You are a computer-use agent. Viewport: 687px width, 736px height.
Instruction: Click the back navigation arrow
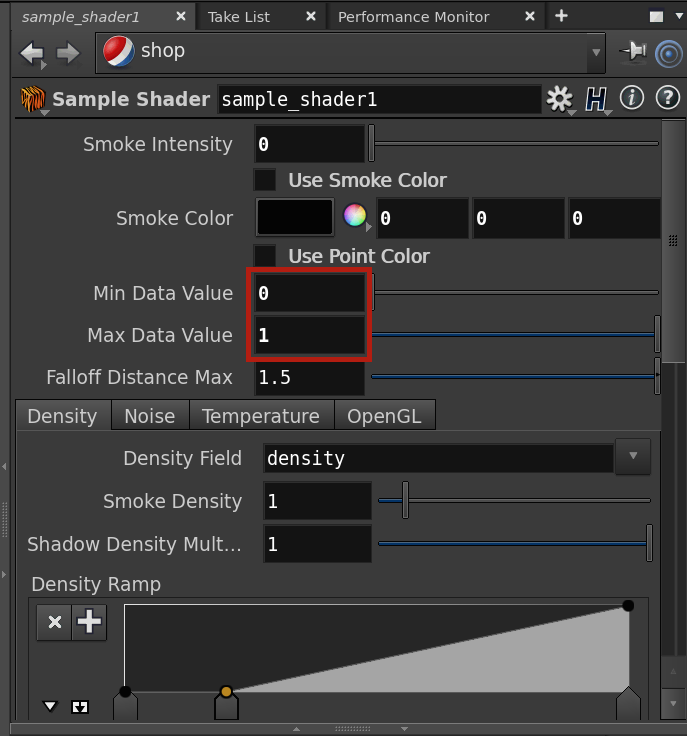[31, 53]
